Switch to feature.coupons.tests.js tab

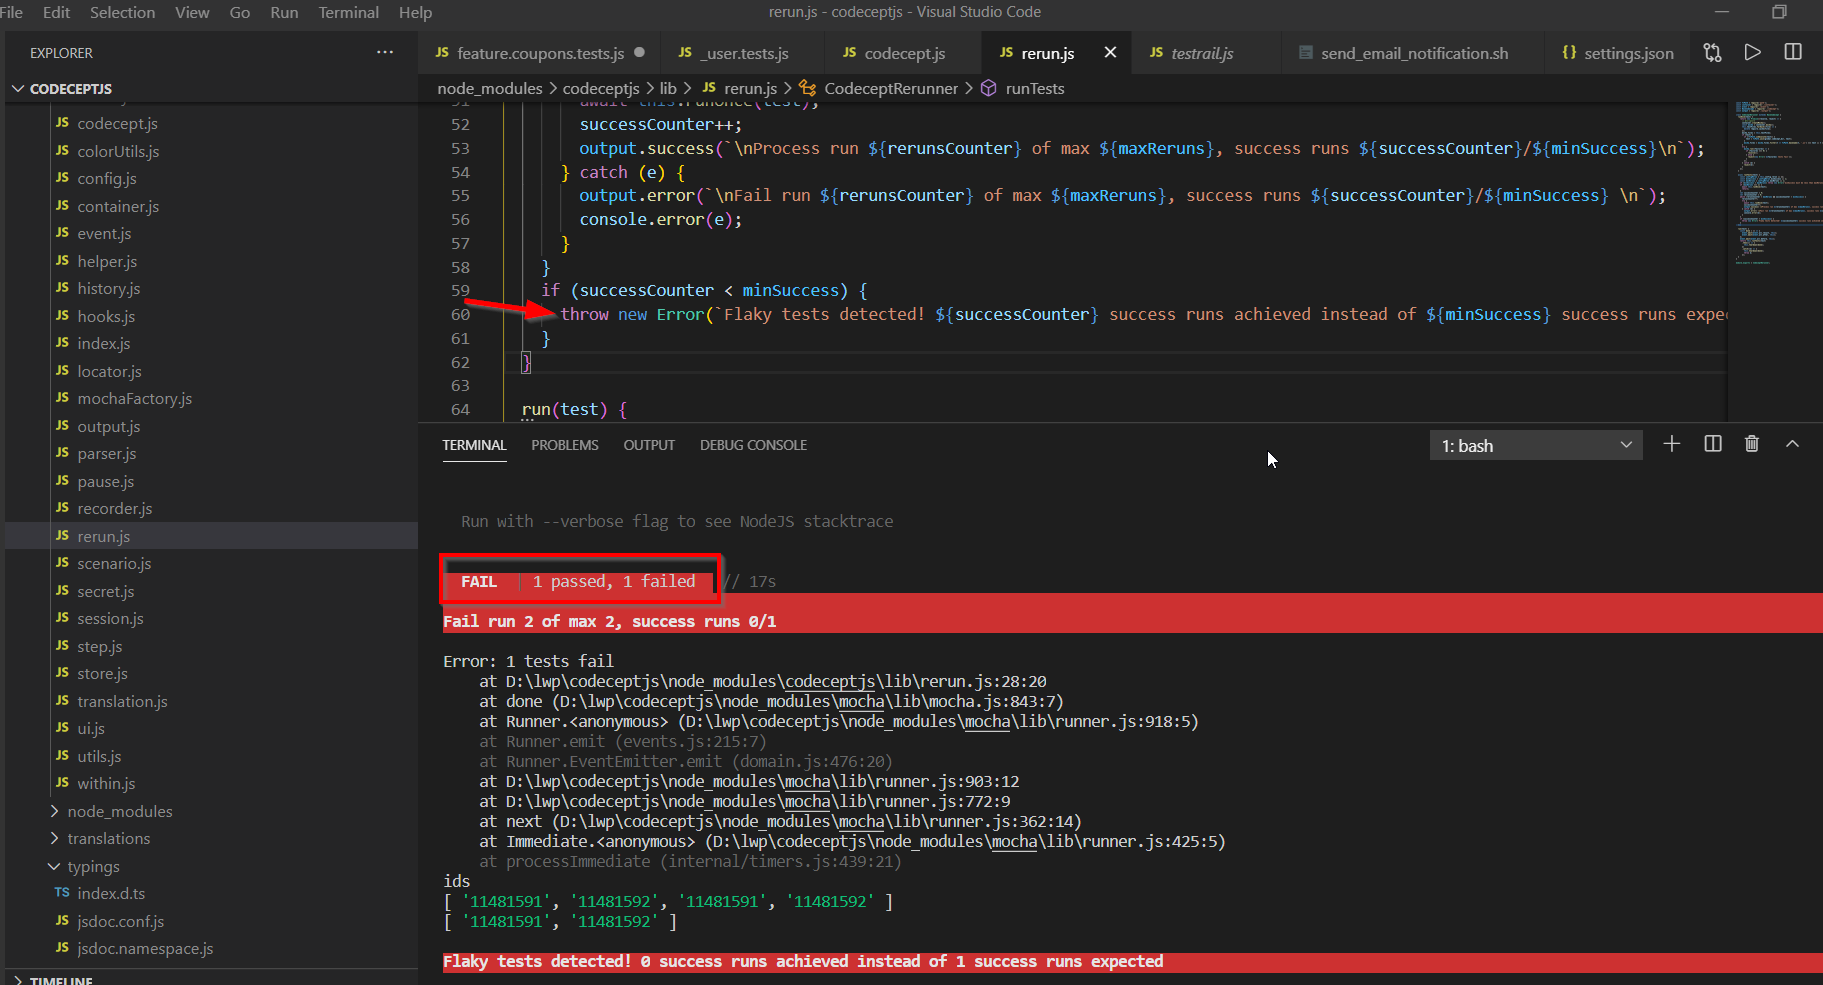(540, 53)
